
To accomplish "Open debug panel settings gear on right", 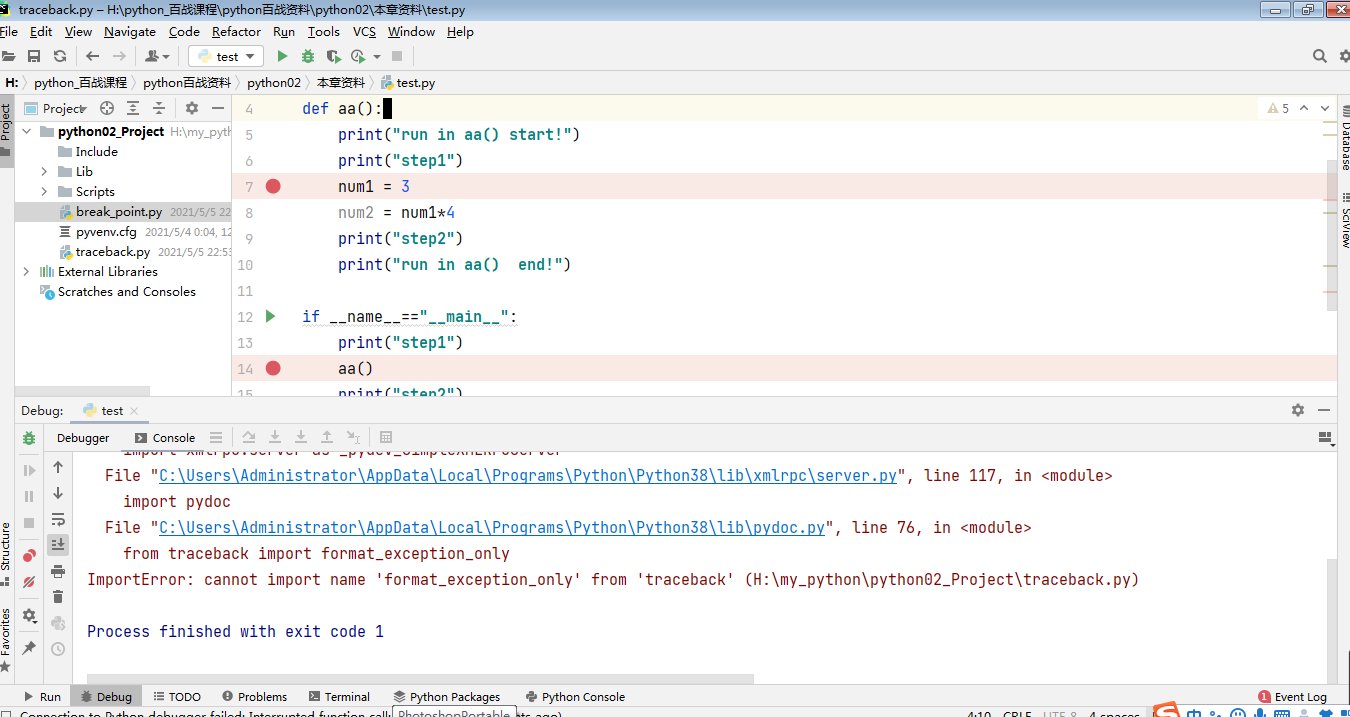I will [1298, 410].
